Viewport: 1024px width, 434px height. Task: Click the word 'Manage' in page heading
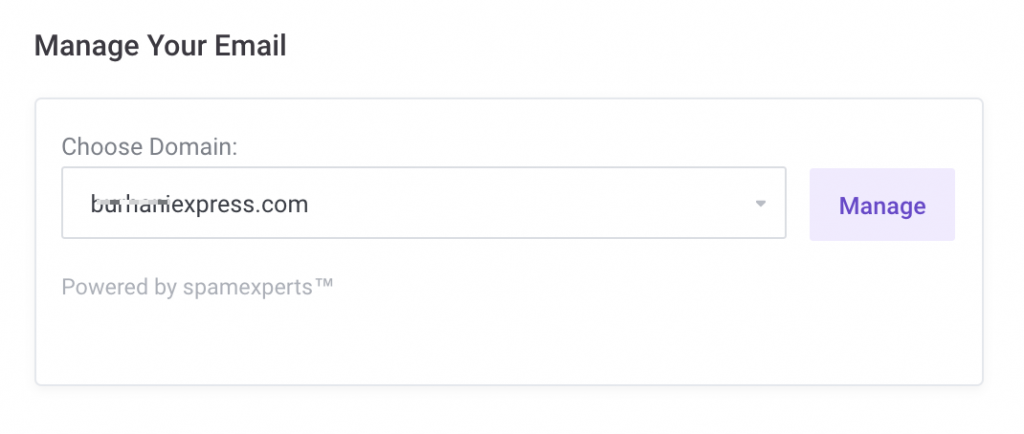point(85,46)
